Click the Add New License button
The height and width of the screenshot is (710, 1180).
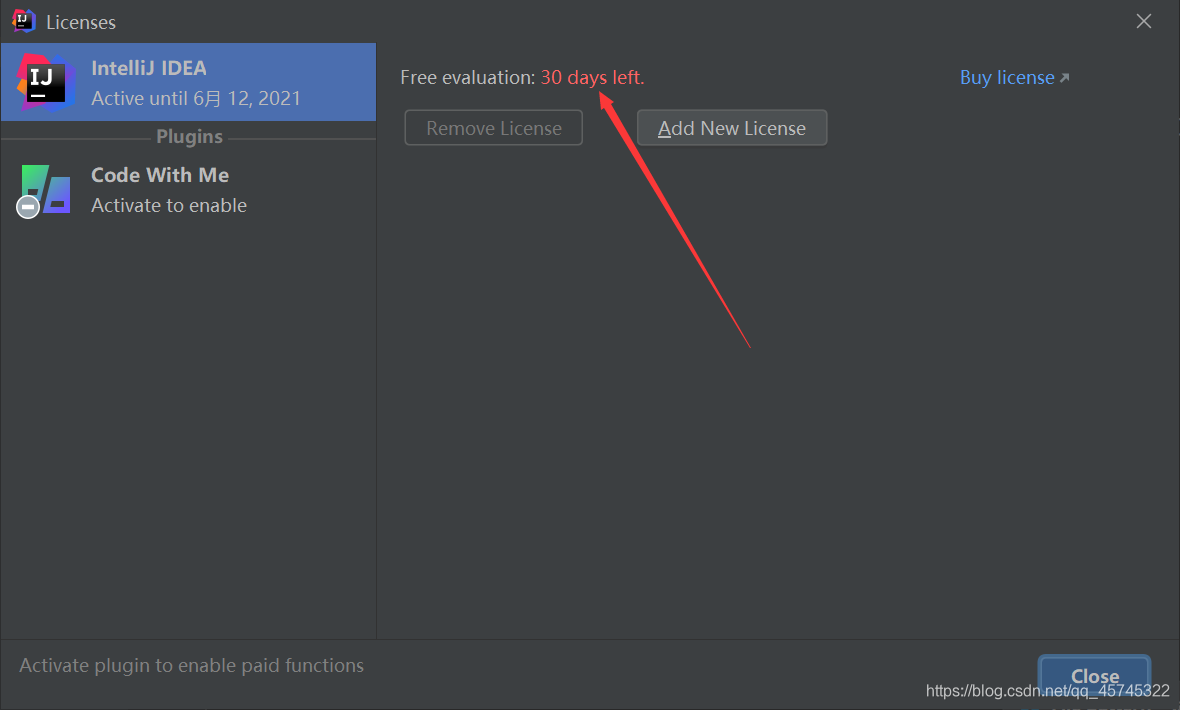tap(731, 128)
